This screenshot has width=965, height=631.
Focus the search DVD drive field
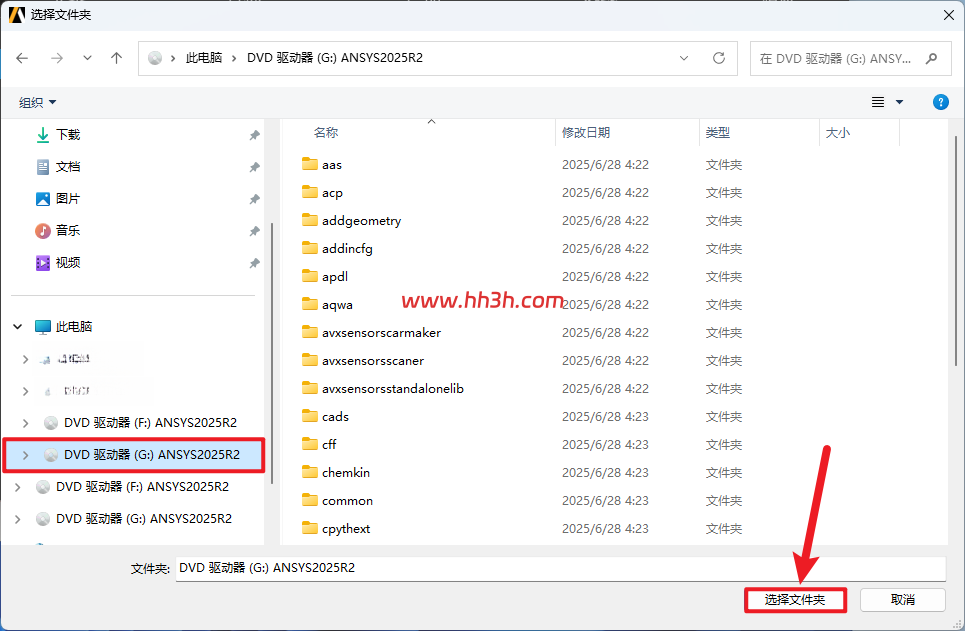point(851,58)
